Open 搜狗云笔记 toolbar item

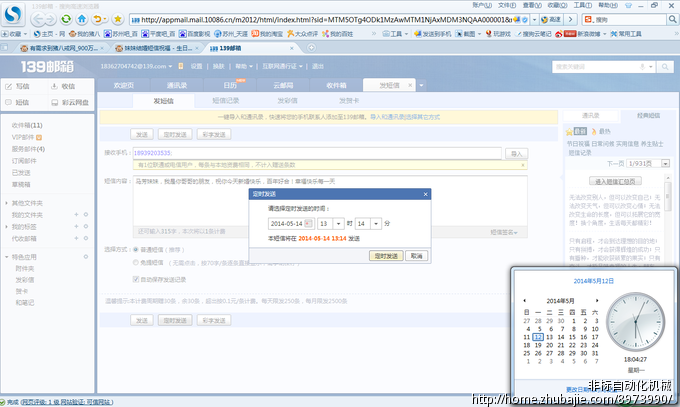(533, 34)
